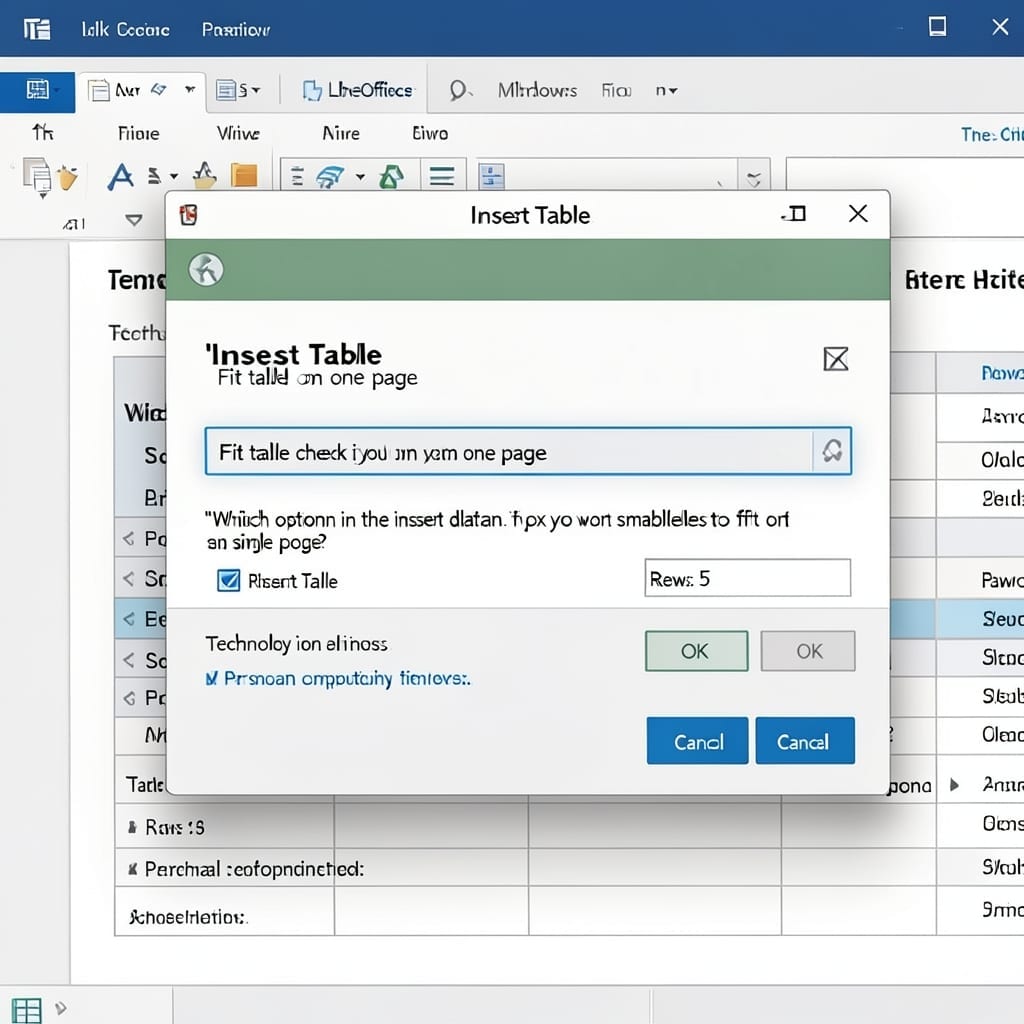The height and width of the screenshot is (1024, 1024).
Task: Click the blue brush style icon
Action: pos(330,176)
